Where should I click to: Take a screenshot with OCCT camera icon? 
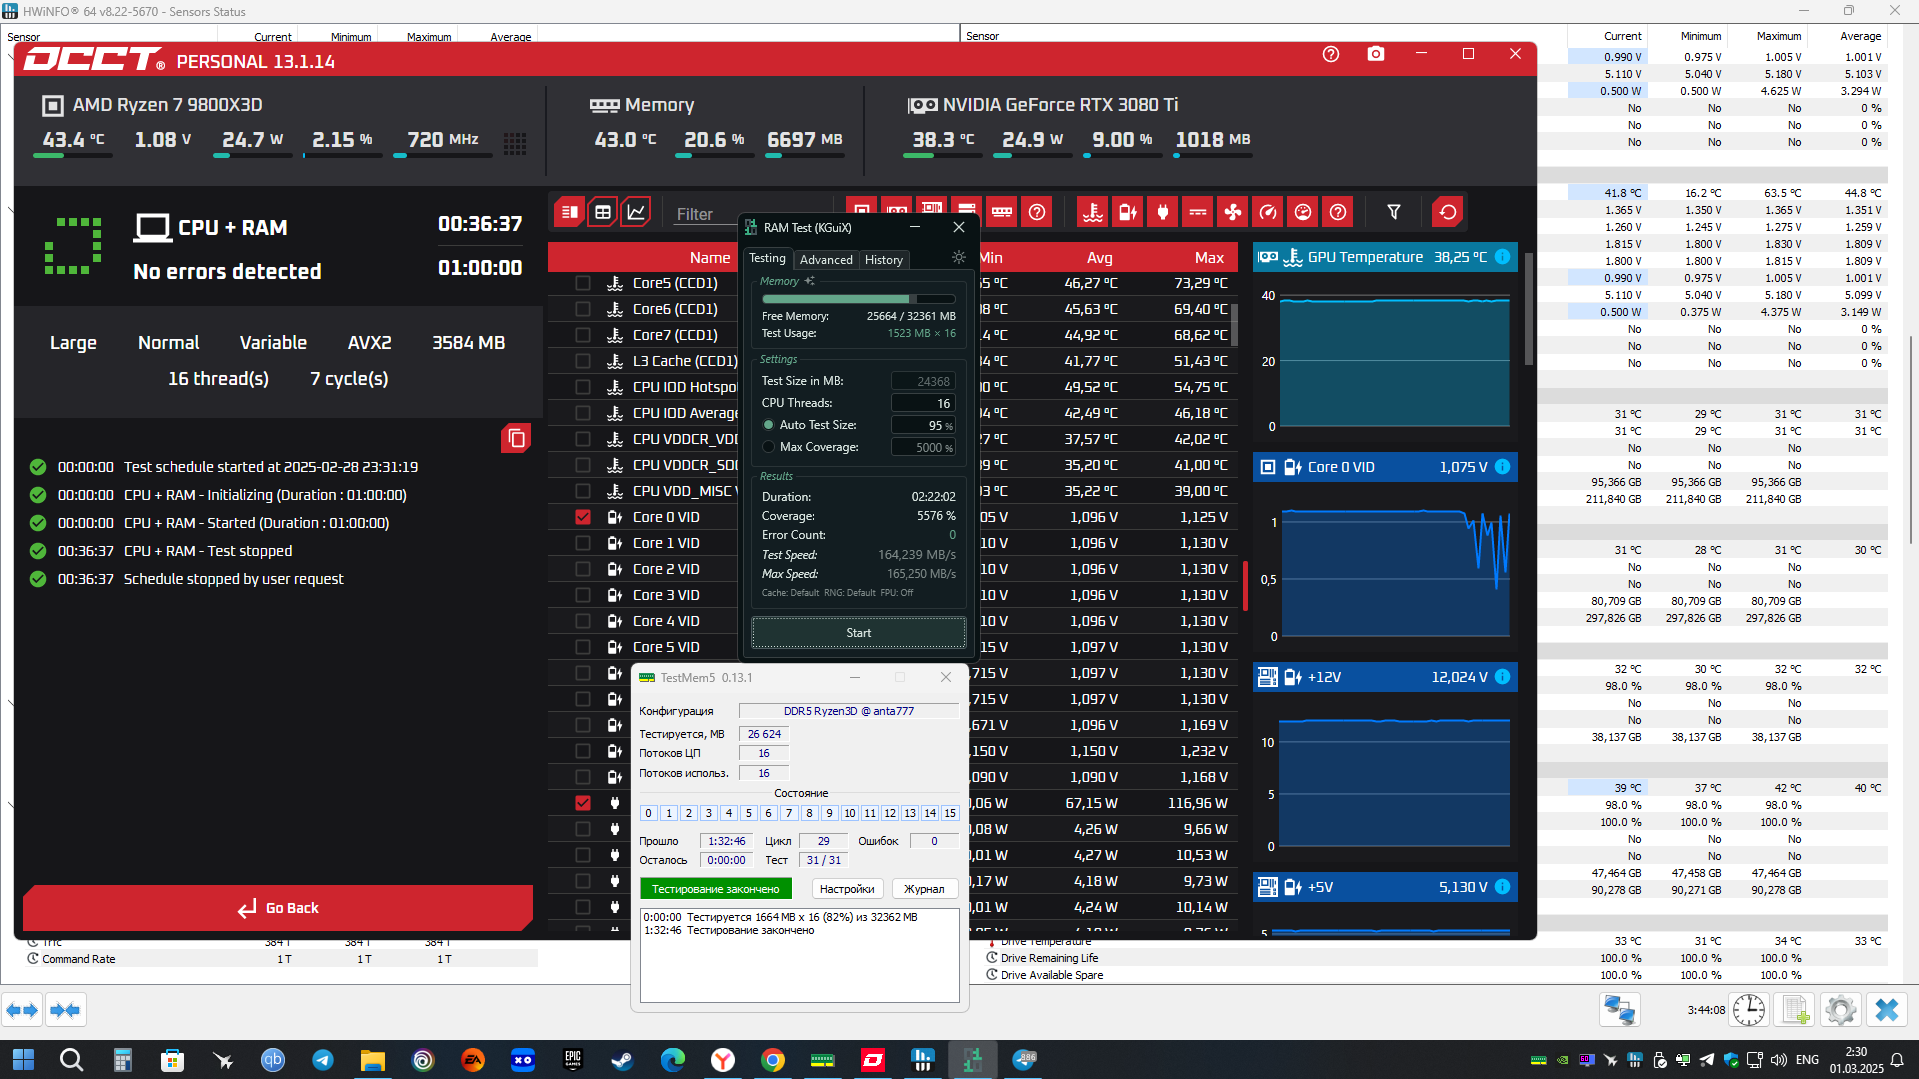point(1376,54)
